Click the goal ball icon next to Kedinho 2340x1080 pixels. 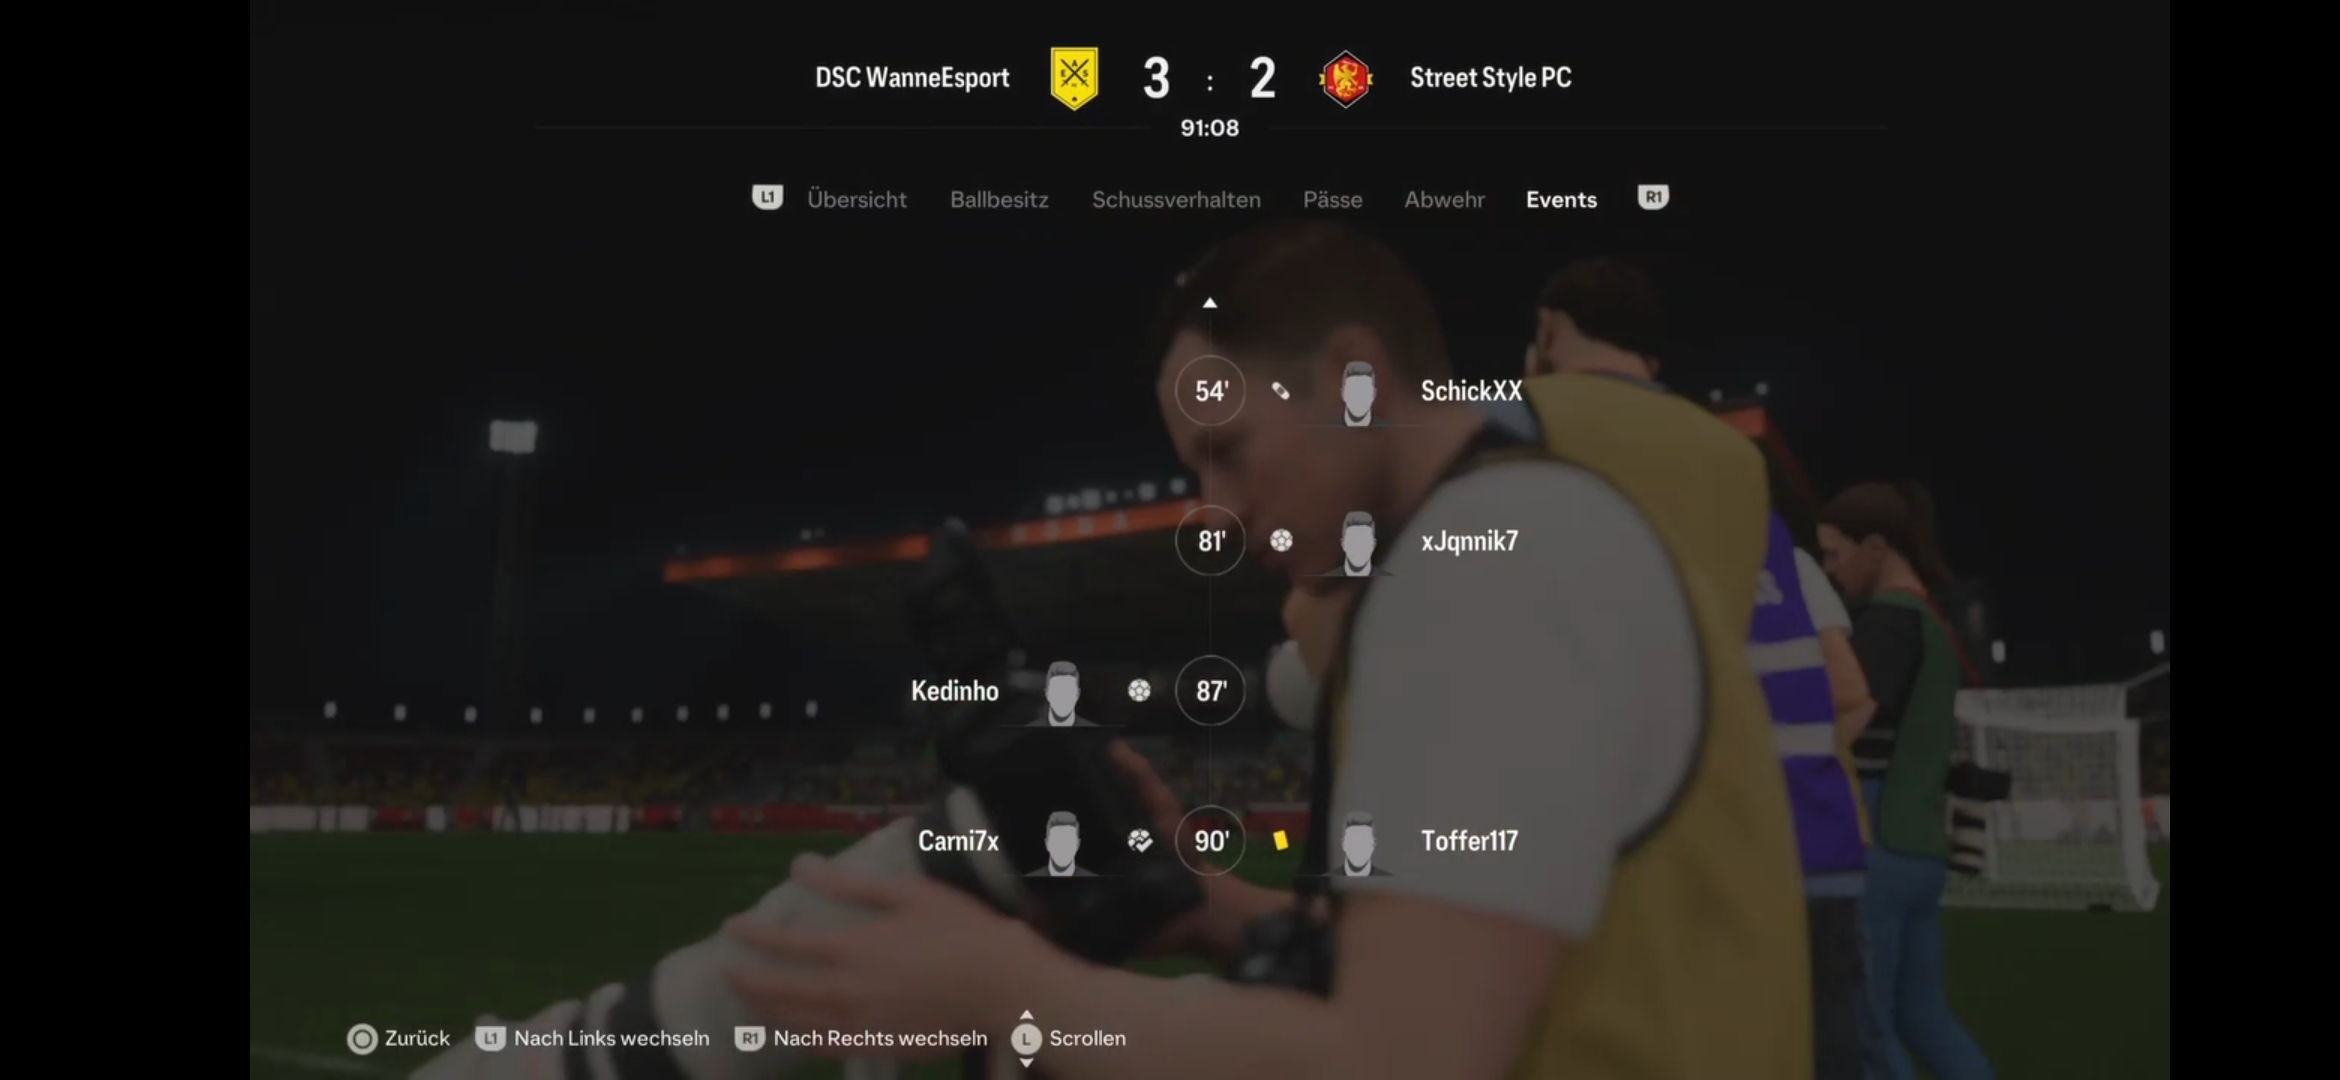click(1139, 691)
